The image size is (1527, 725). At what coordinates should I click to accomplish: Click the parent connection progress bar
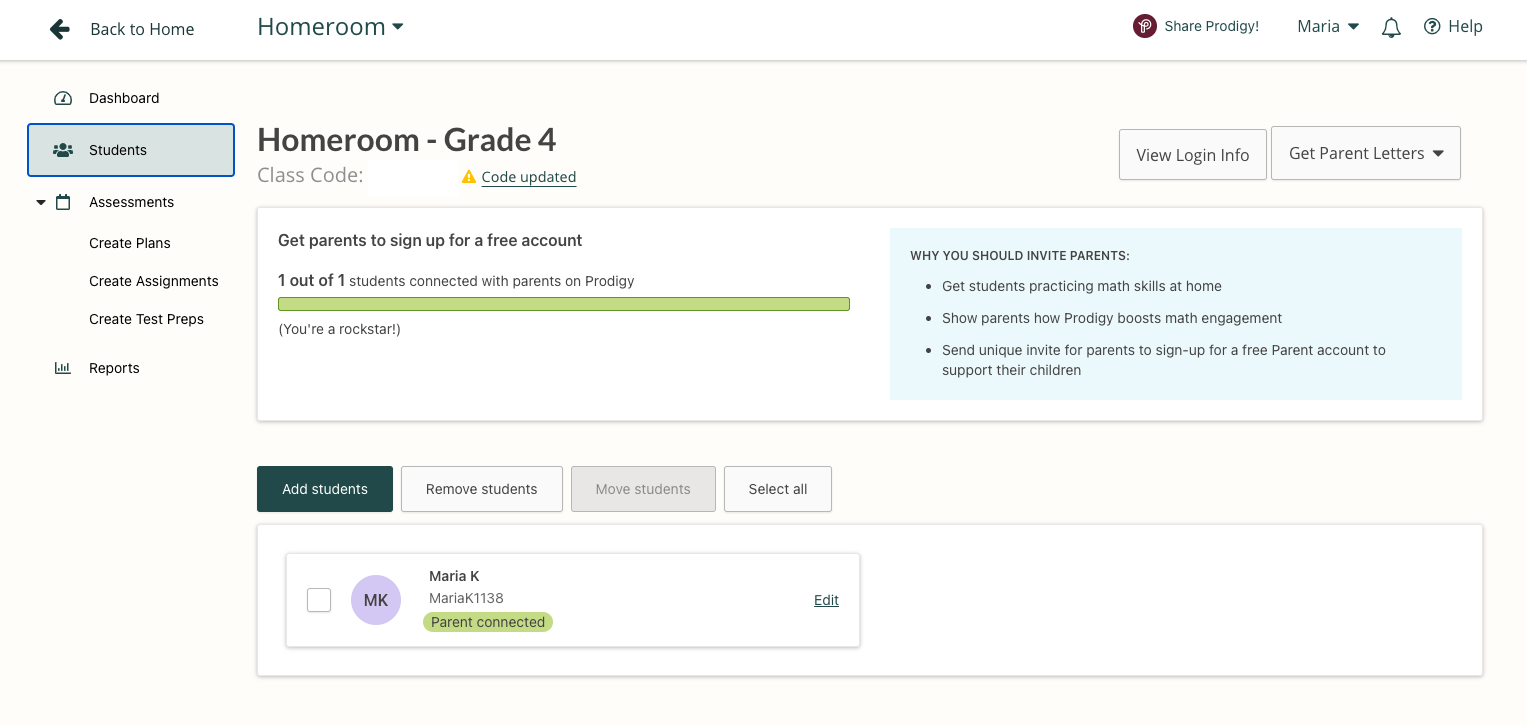point(564,303)
